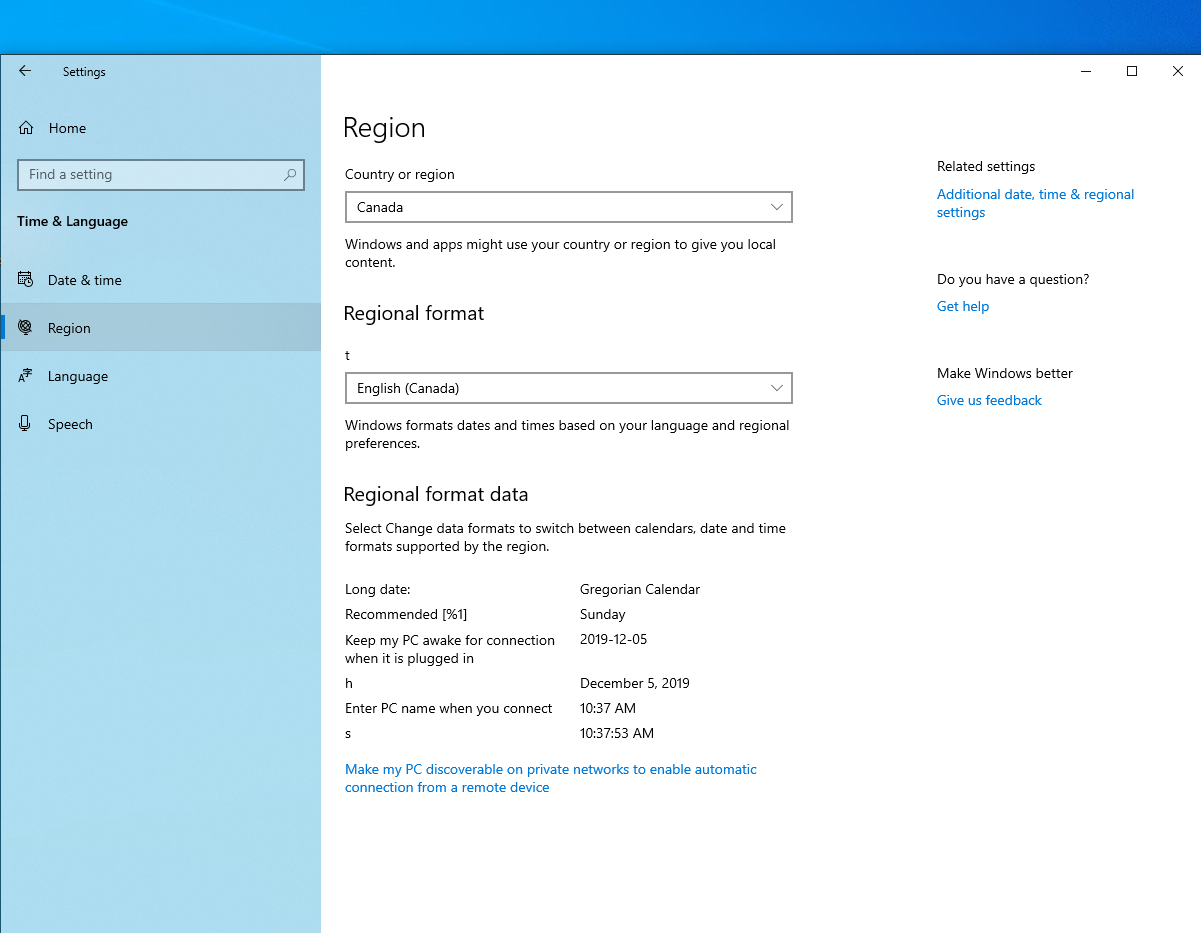This screenshot has width=1201, height=933.
Task: Go back using the arrow icon
Action: click(x=25, y=71)
